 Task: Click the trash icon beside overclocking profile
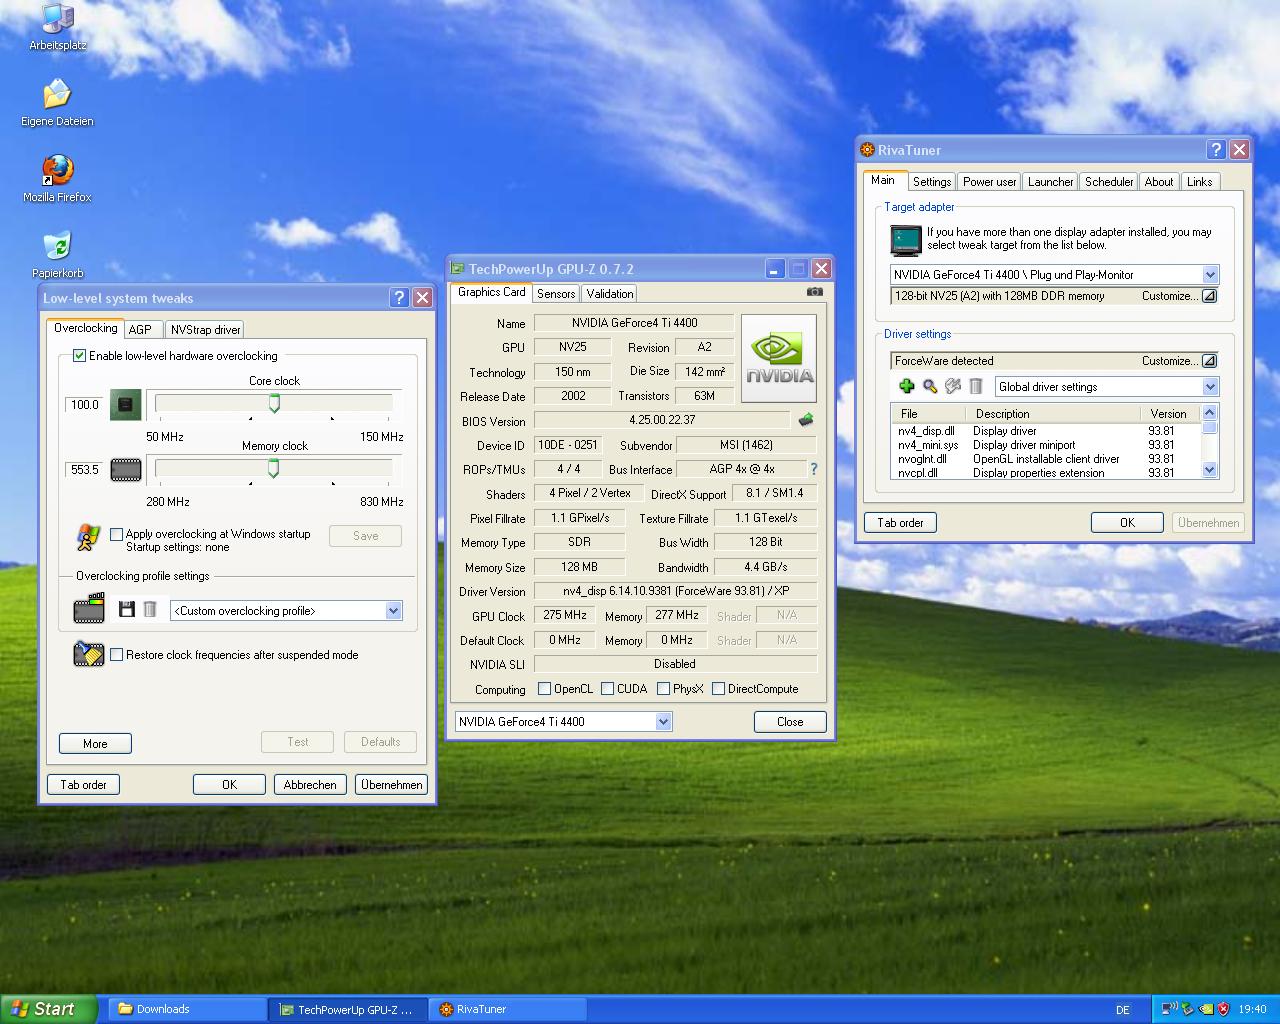pyautogui.click(x=150, y=609)
